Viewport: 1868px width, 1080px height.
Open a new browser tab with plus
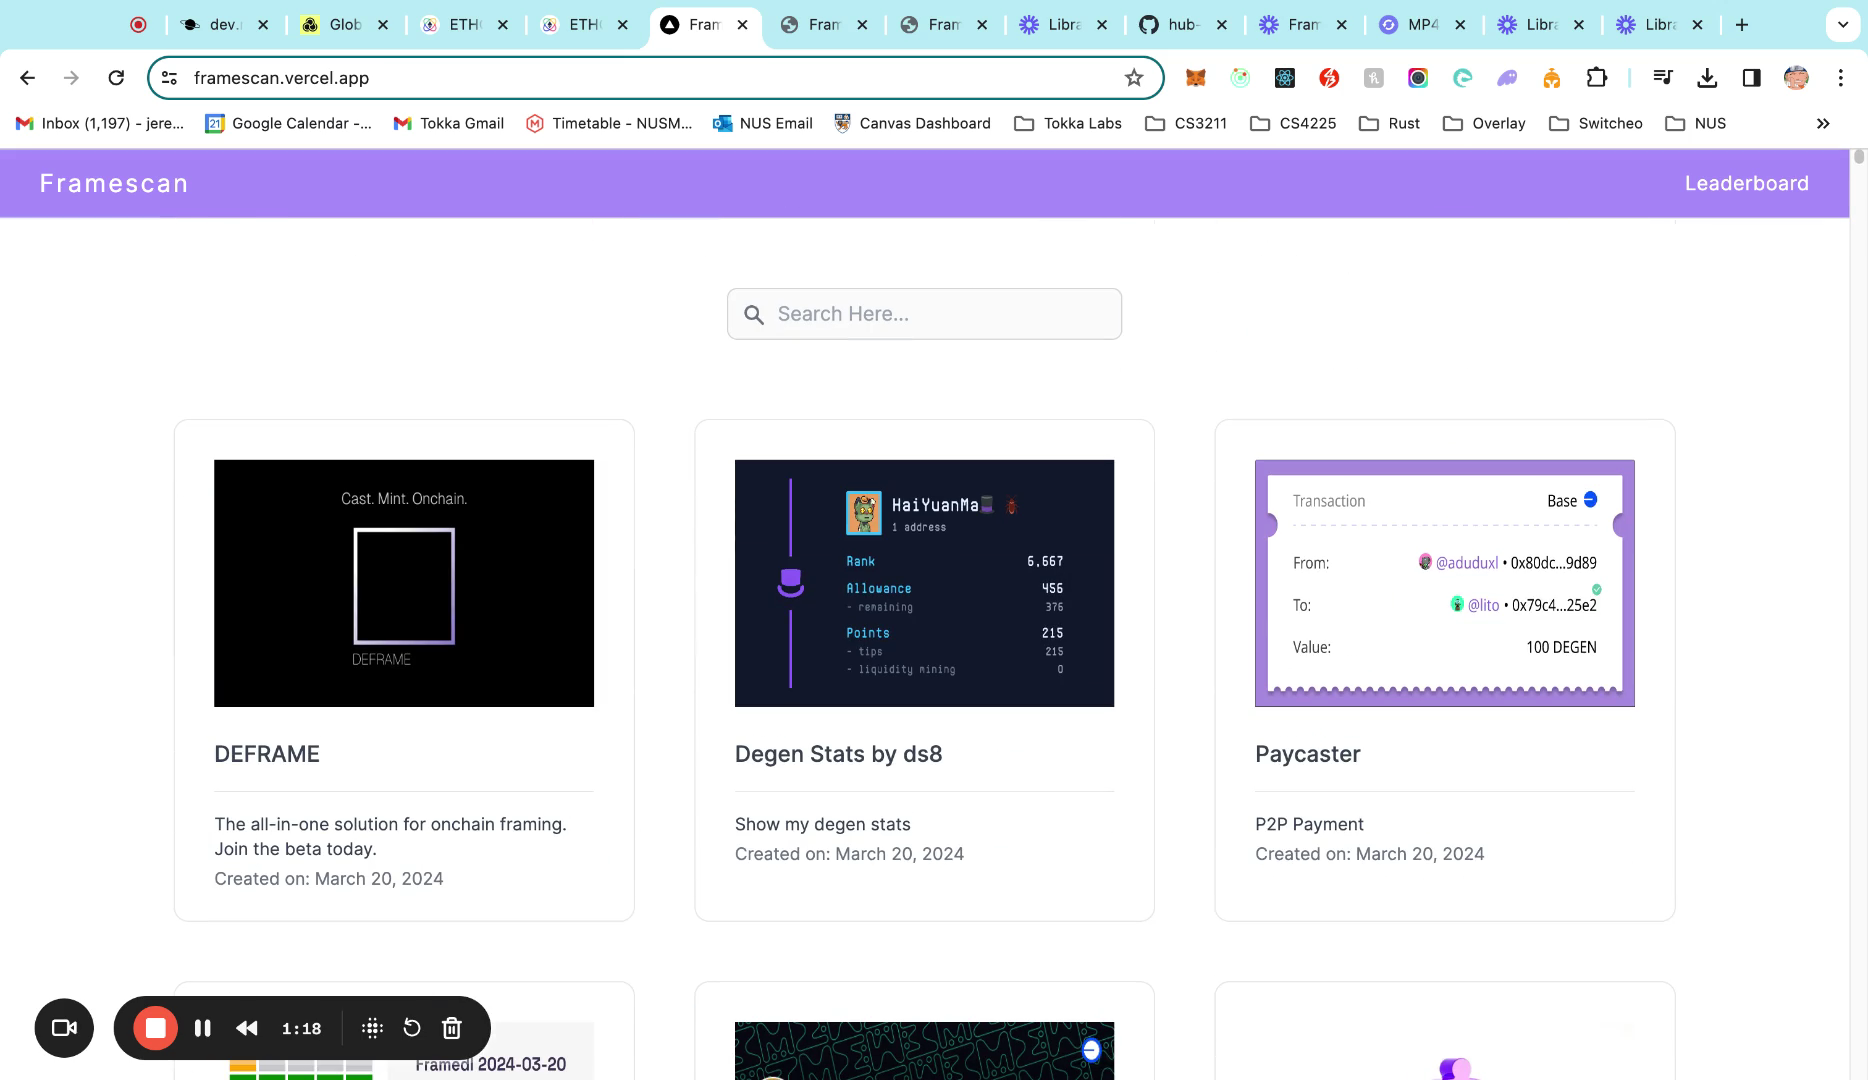[x=1742, y=25]
